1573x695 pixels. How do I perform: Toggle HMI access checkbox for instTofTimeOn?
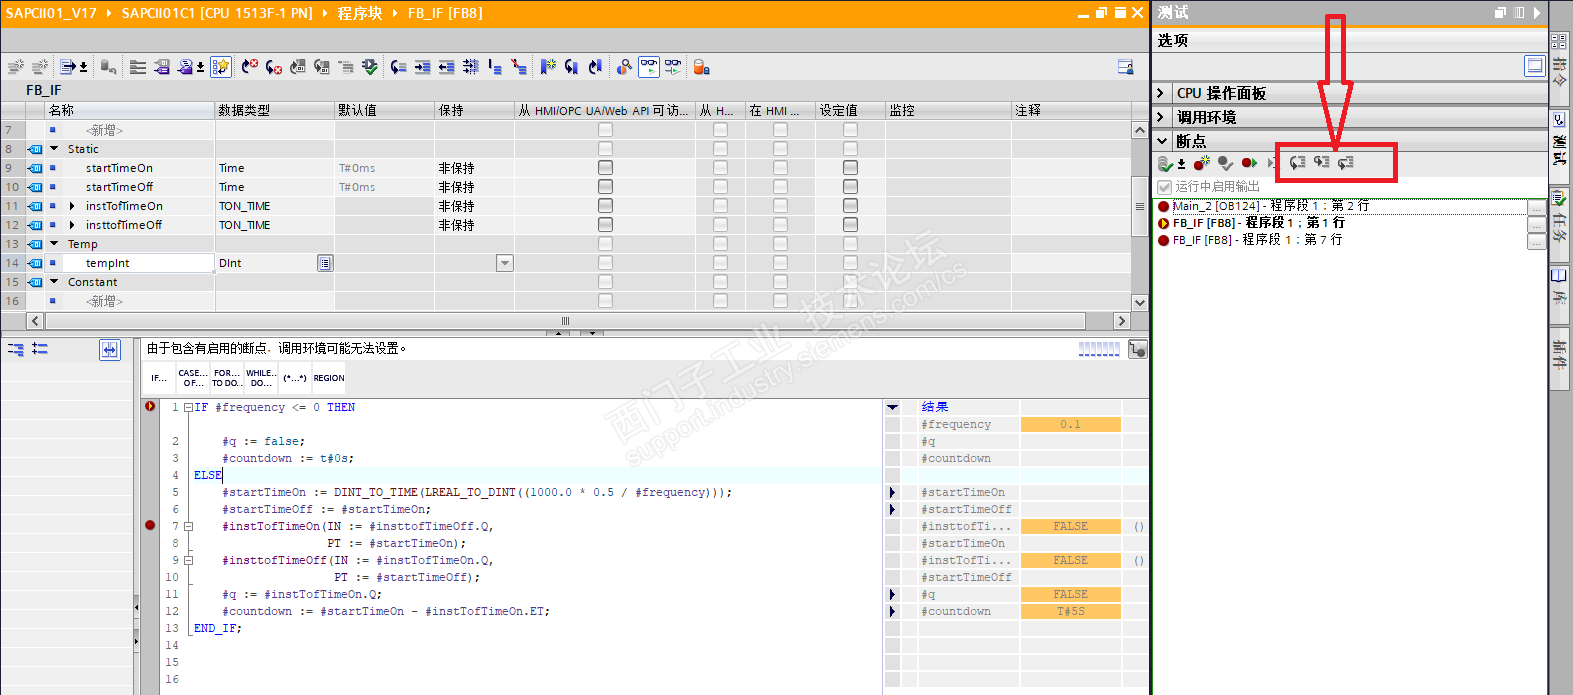[605, 206]
